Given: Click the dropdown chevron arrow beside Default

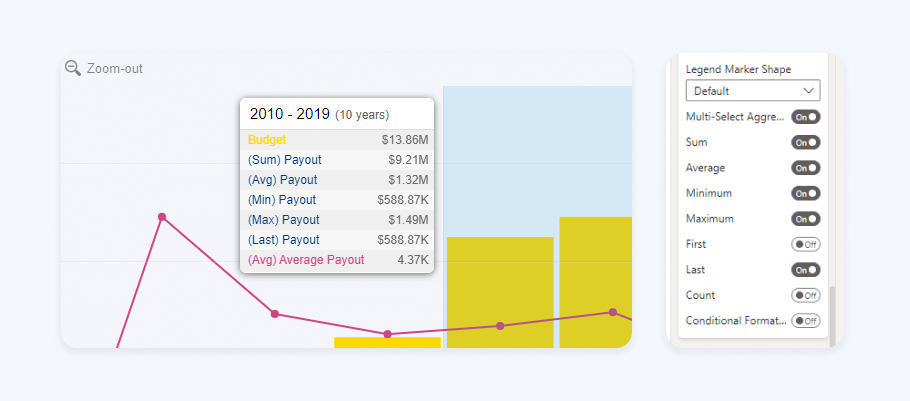Looking at the screenshot, I should tap(809, 91).
